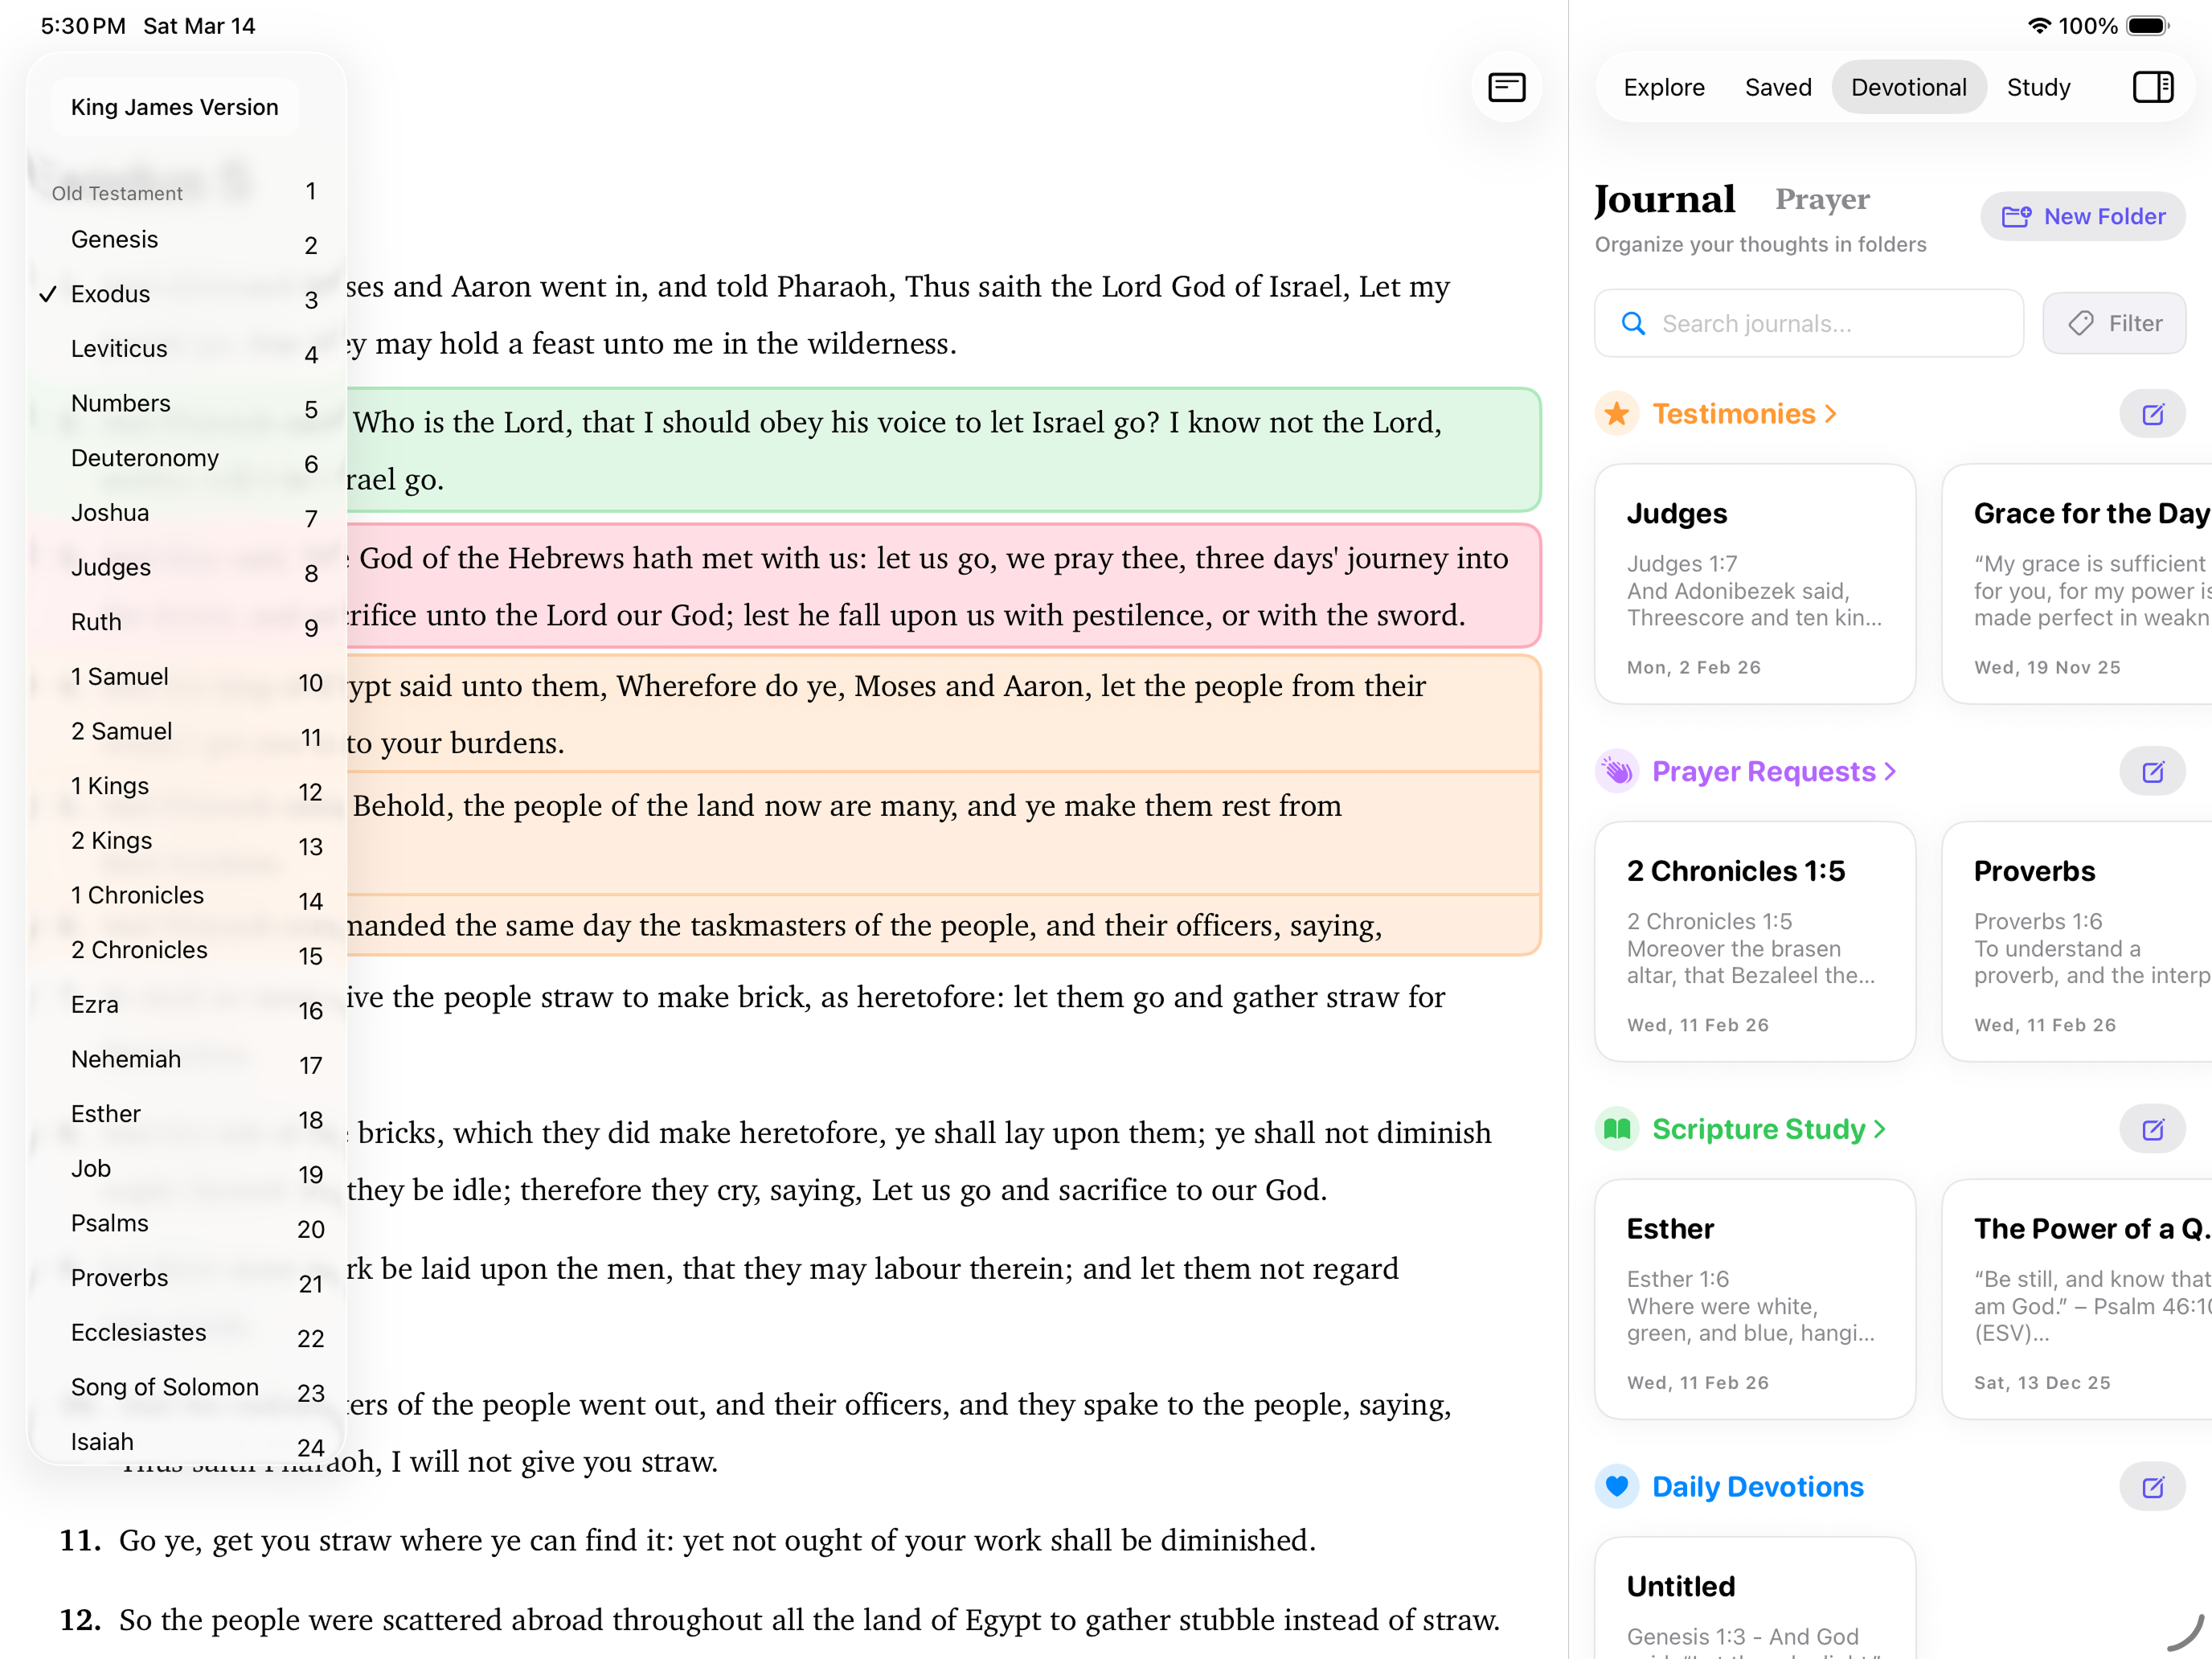This screenshot has width=2212, height=1659.
Task: Choose Nehemiah from the book list
Action: (126, 1059)
